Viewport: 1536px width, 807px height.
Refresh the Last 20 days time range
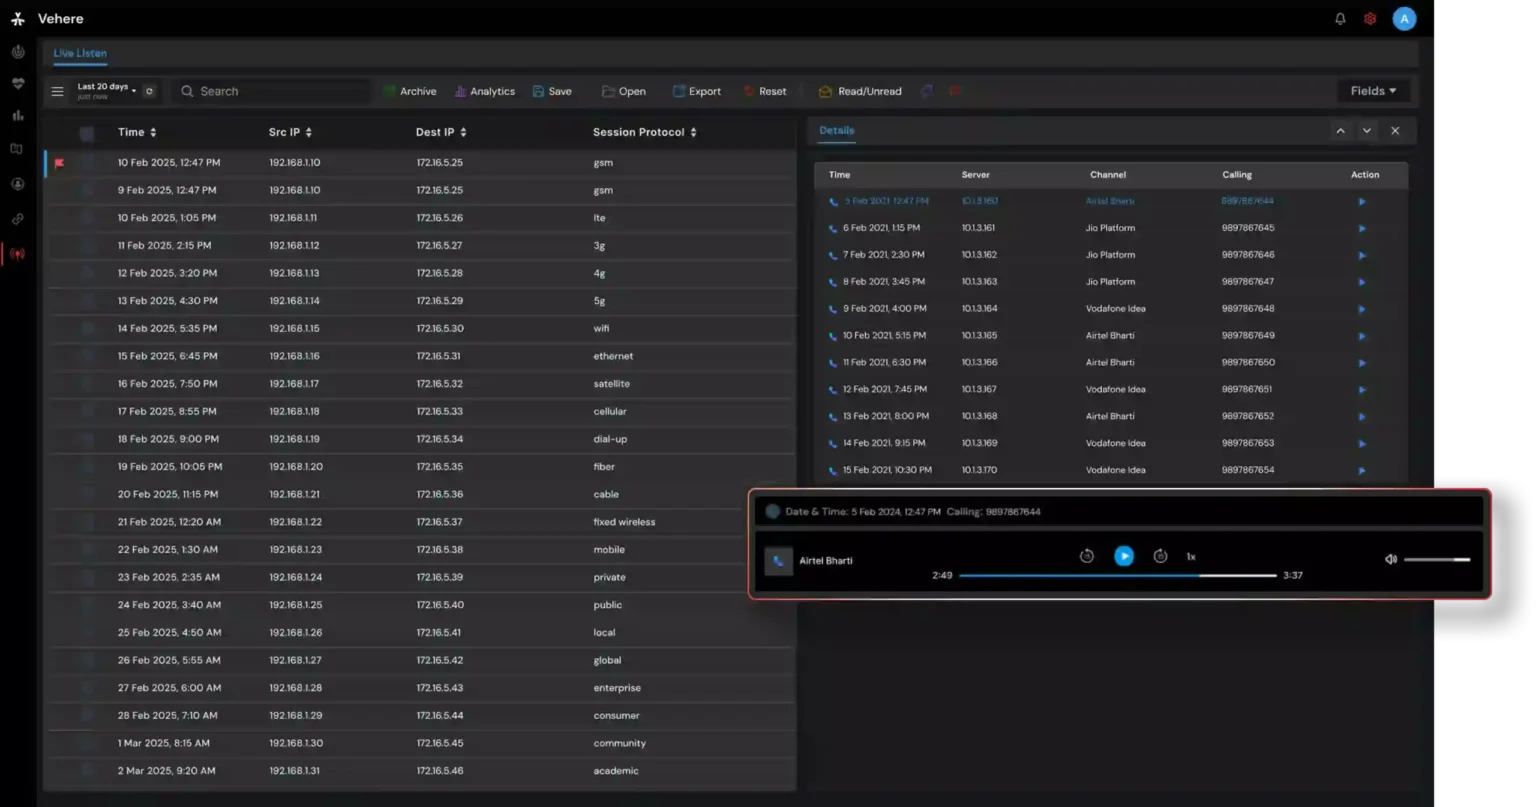coord(149,91)
